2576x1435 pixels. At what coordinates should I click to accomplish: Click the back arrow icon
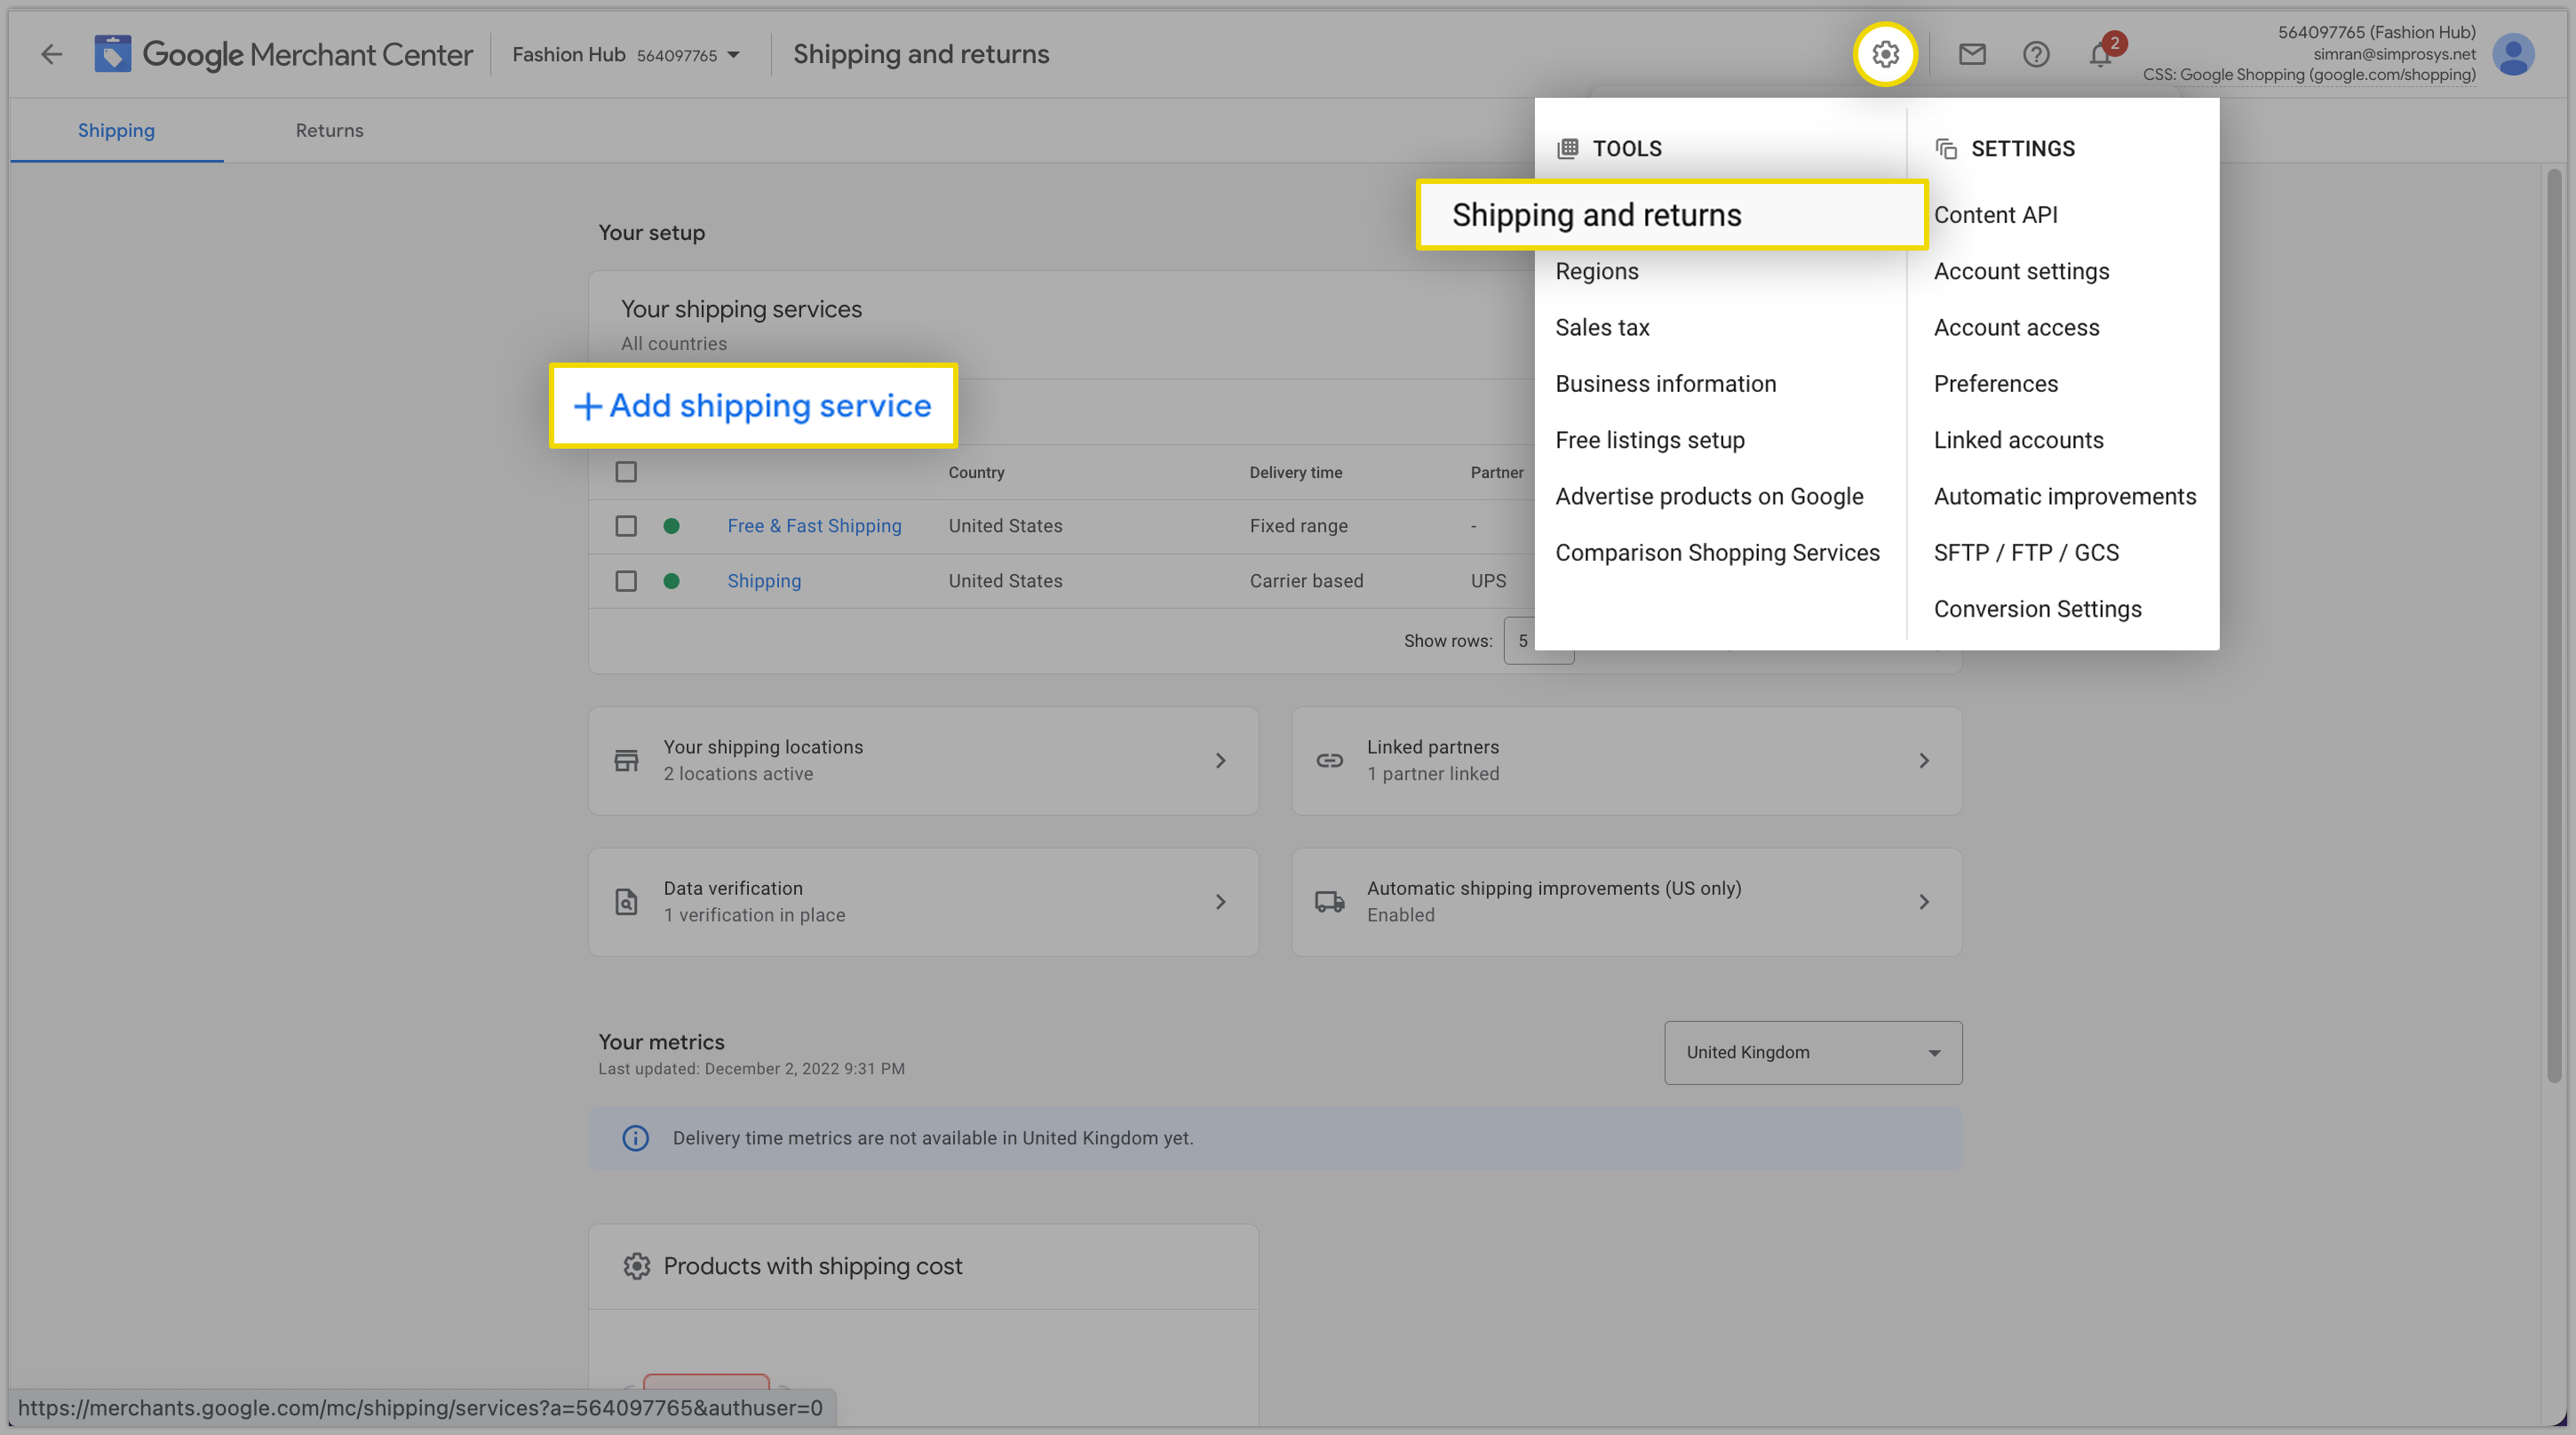51,54
